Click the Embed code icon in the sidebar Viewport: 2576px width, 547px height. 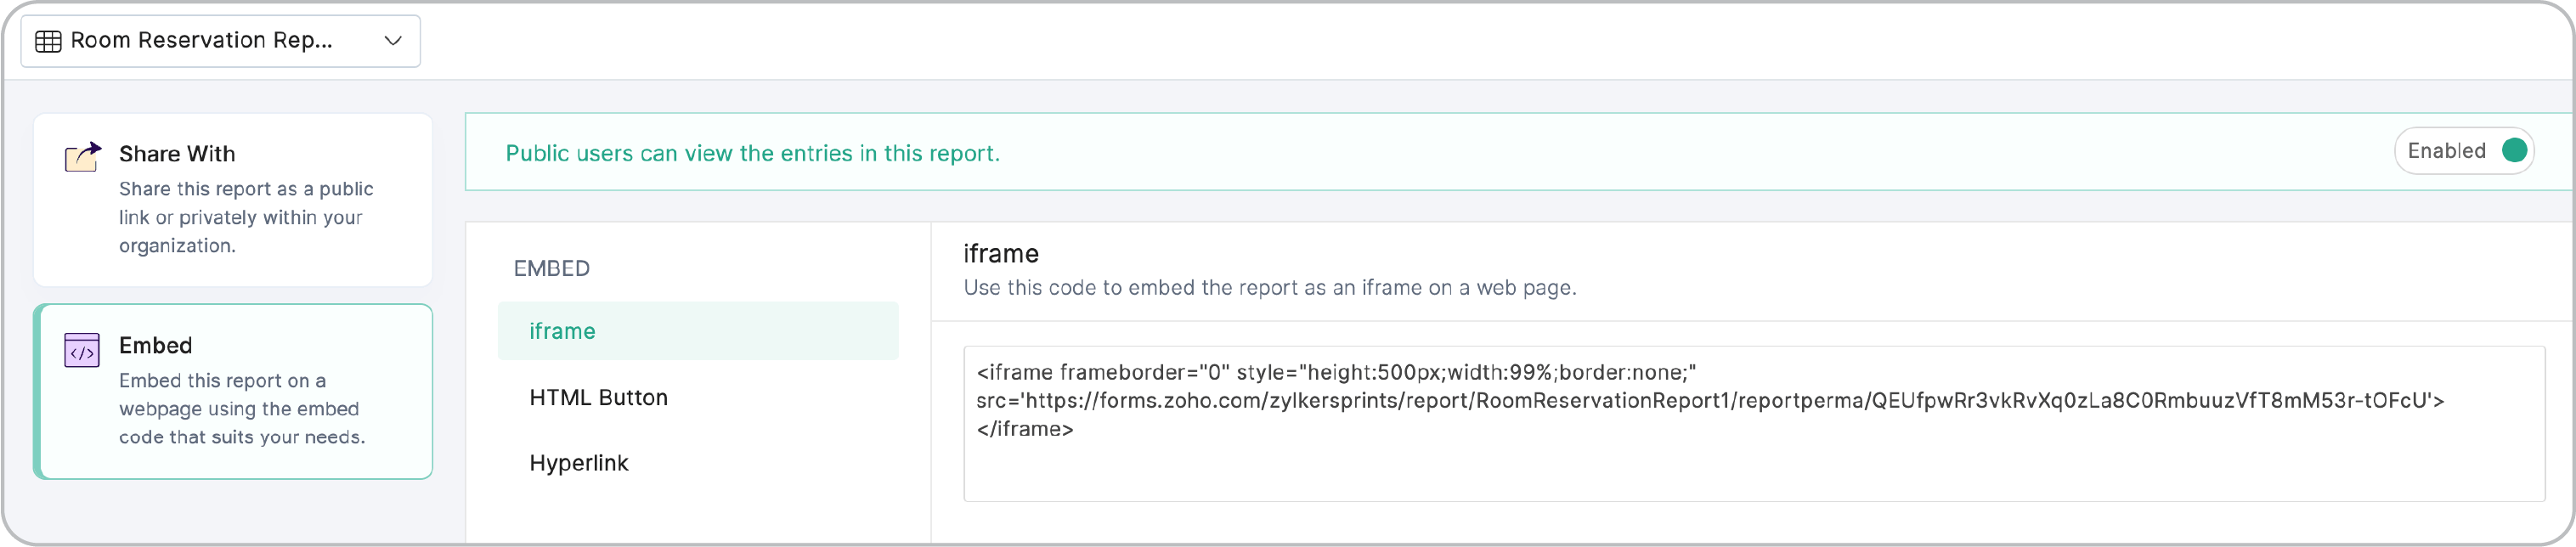click(x=82, y=352)
